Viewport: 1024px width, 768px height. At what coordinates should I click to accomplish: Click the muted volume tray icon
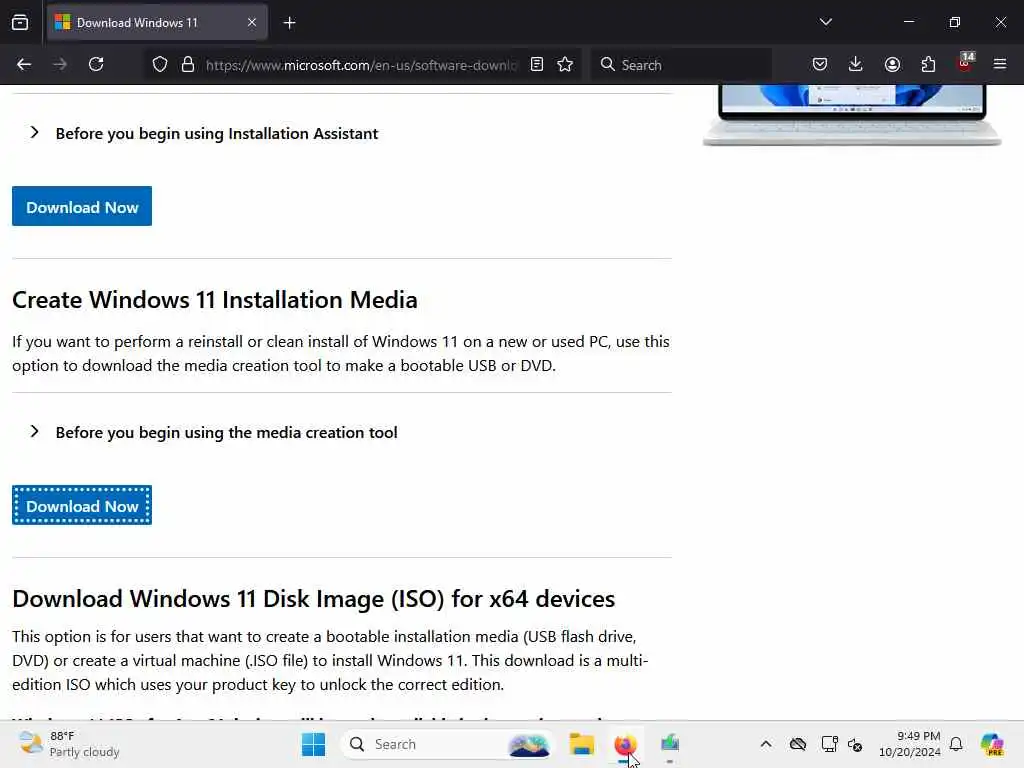[856, 744]
